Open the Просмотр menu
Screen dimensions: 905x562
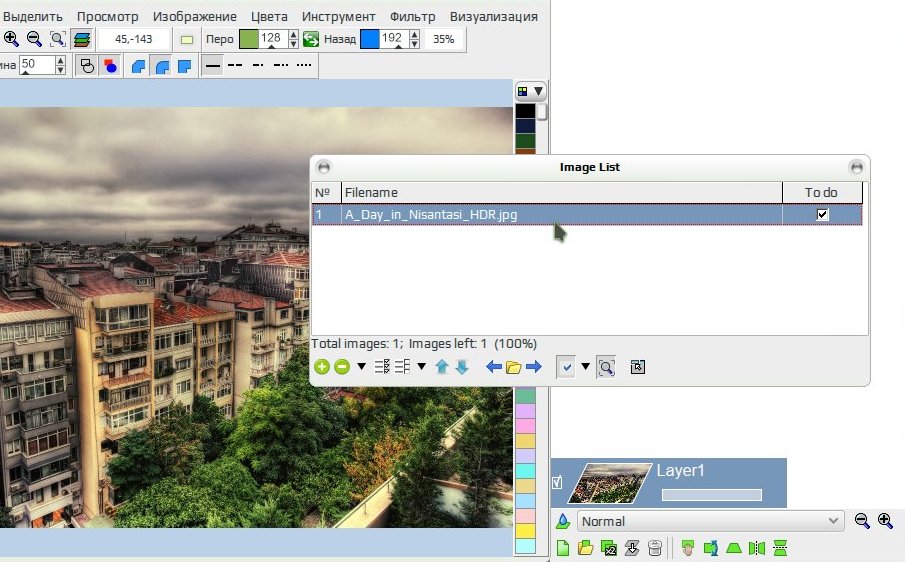click(x=107, y=17)
